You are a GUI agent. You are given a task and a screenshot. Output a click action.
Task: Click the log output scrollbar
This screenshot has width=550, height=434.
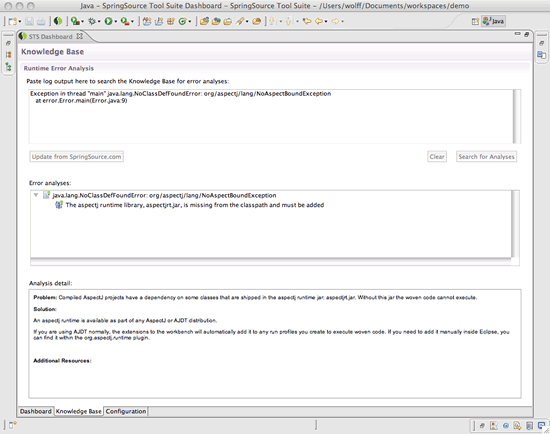tap(516, 116)
